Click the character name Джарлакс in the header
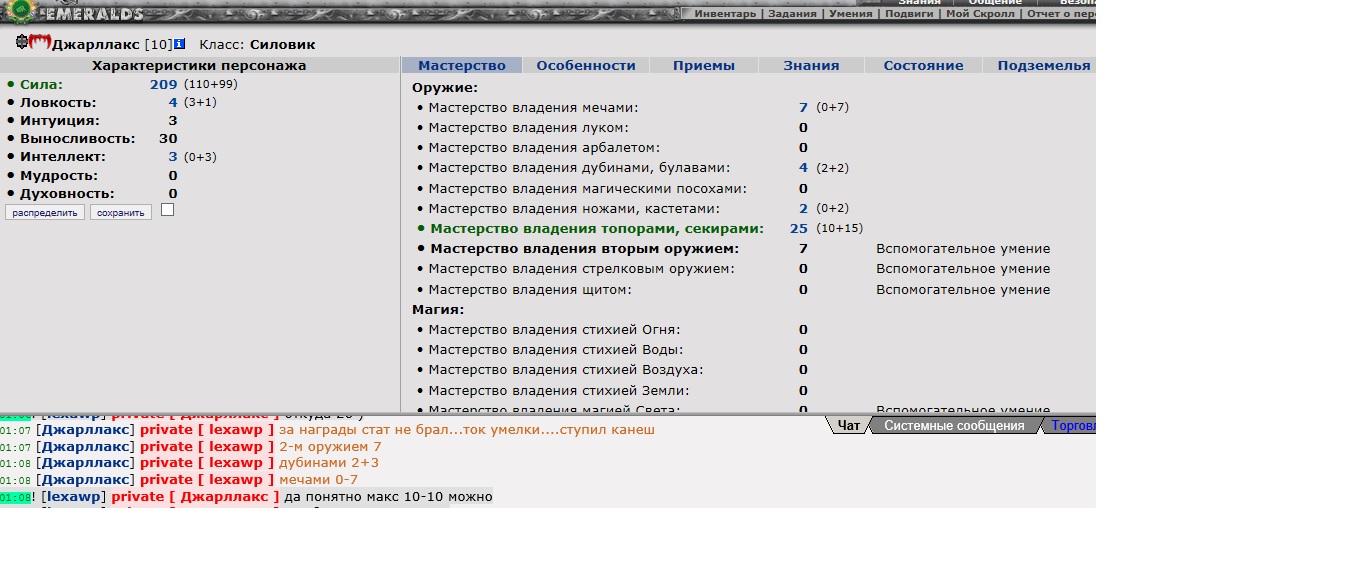This screenshot has width=1351, height=579. click(96, 44)
